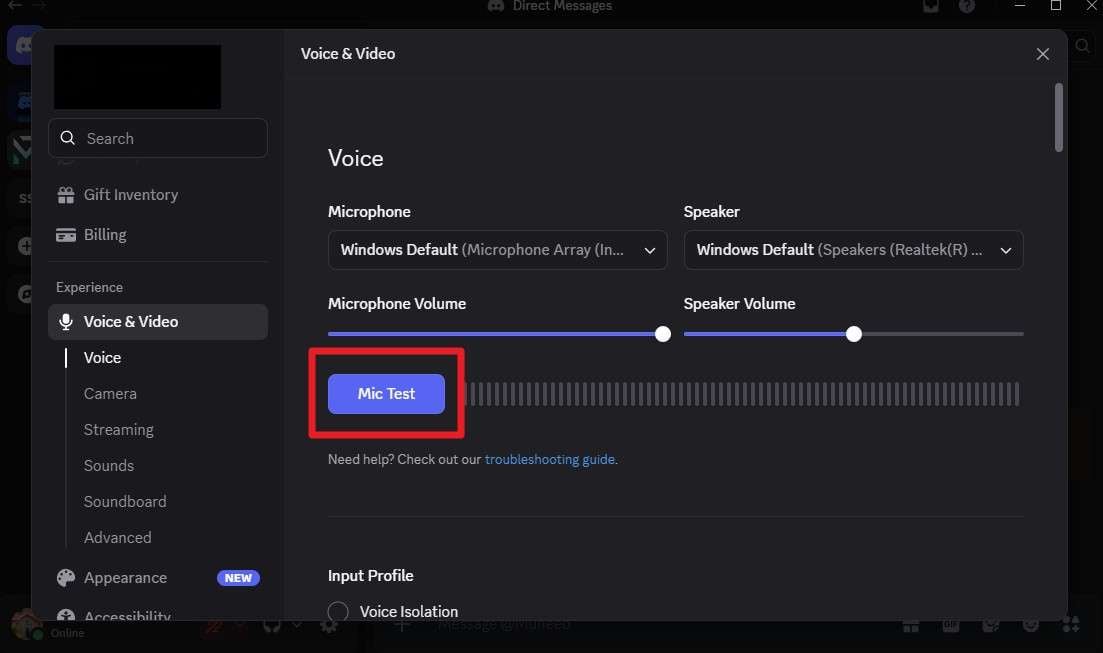Select the Voice Isolation radio option
This screenshot has width=1103, height=653.
point(338,611)
